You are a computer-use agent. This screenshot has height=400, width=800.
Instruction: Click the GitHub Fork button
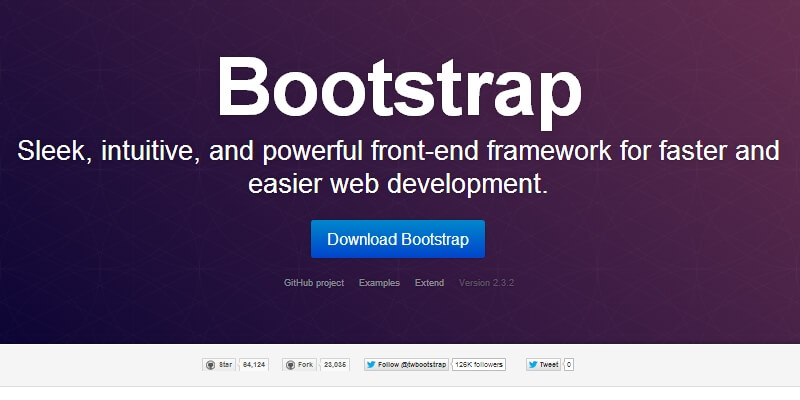tap(299, 364)
